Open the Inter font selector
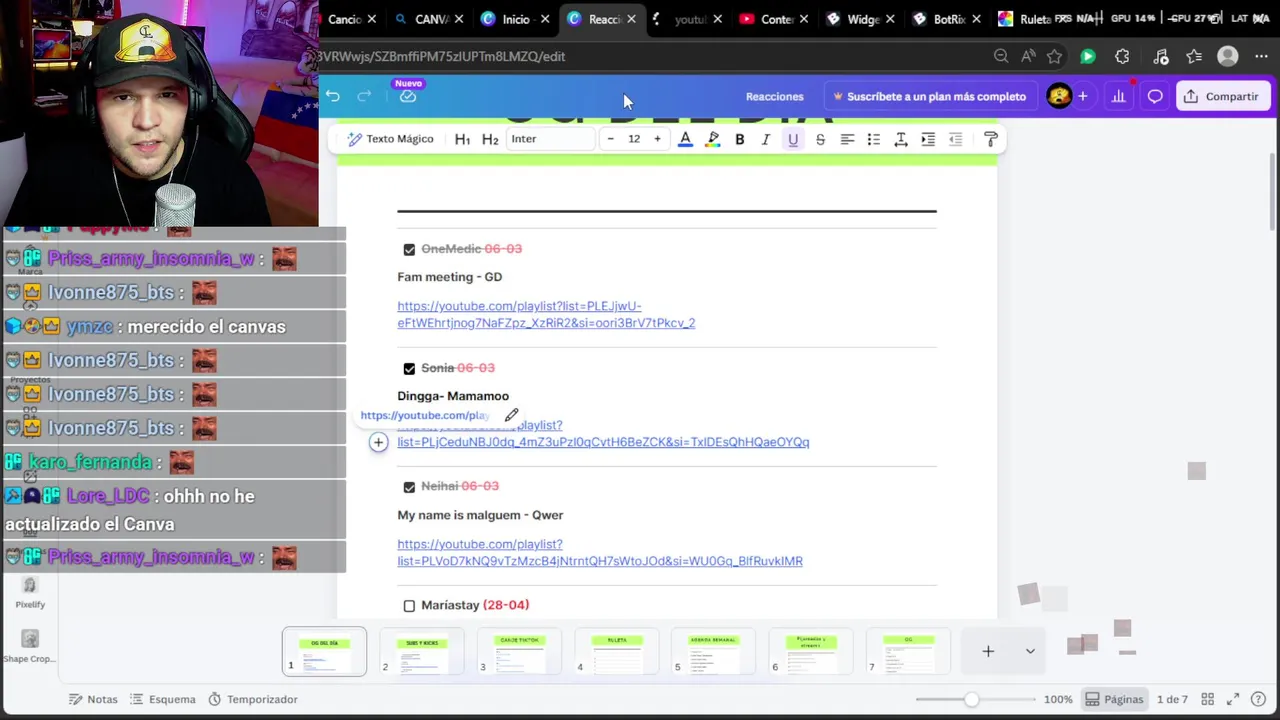 coord(551,139)
